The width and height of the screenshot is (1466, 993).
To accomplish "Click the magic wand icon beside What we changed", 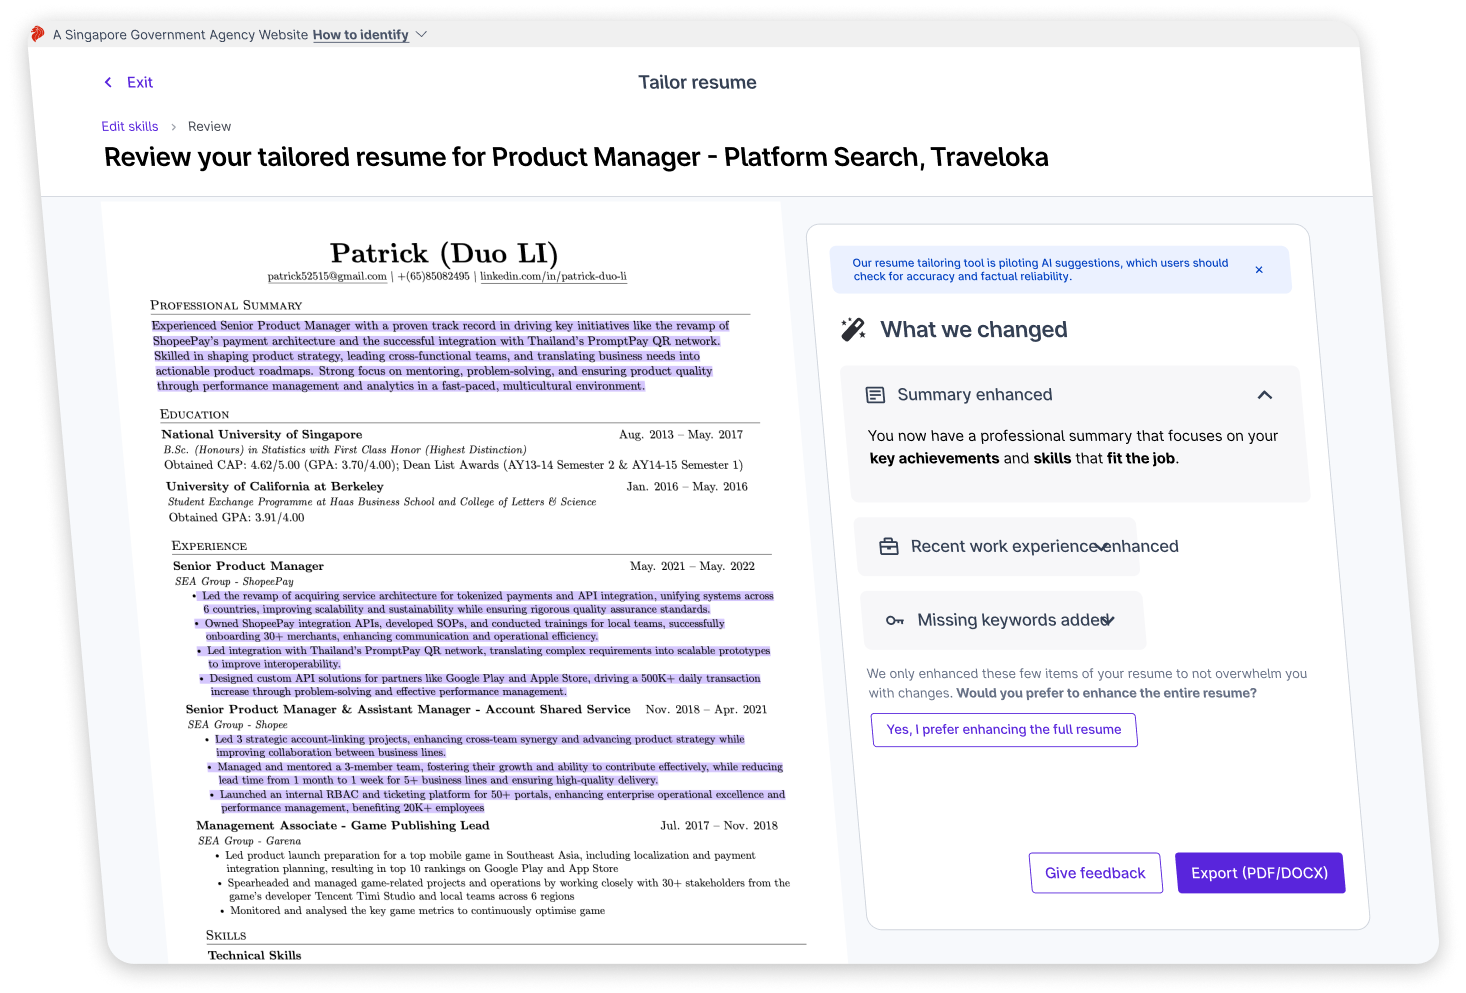I will point(853,329).
